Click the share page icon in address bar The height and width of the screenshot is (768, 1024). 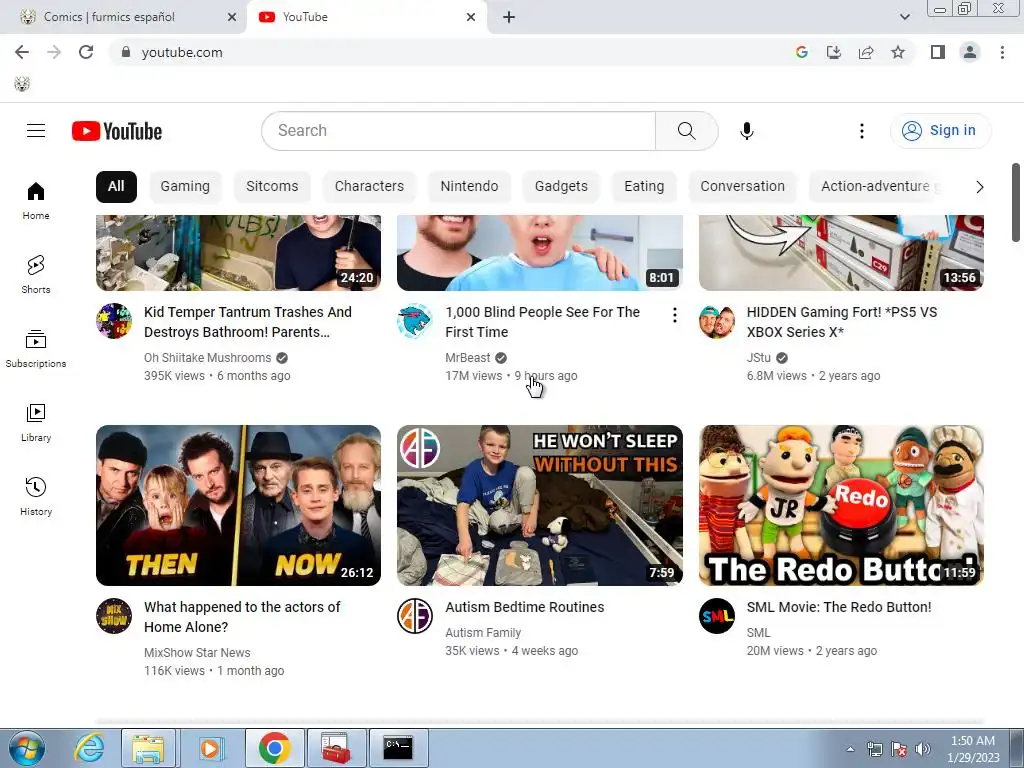[866, 52]
